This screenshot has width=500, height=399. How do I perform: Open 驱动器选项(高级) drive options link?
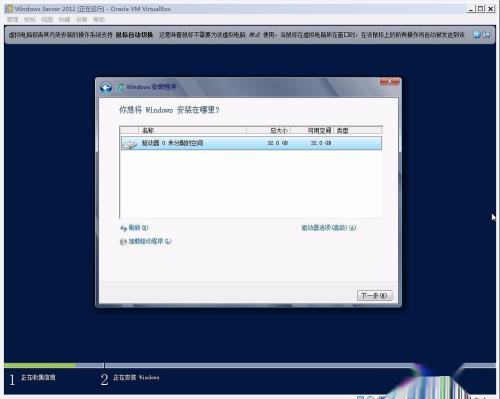click(x=329, y=228)
